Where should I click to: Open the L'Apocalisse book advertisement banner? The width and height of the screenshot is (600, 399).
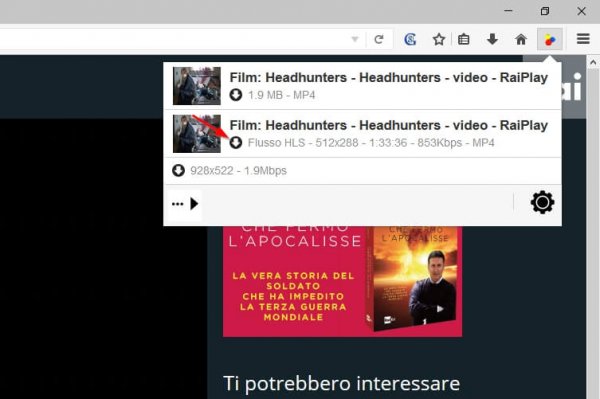[x=342, y=281]
